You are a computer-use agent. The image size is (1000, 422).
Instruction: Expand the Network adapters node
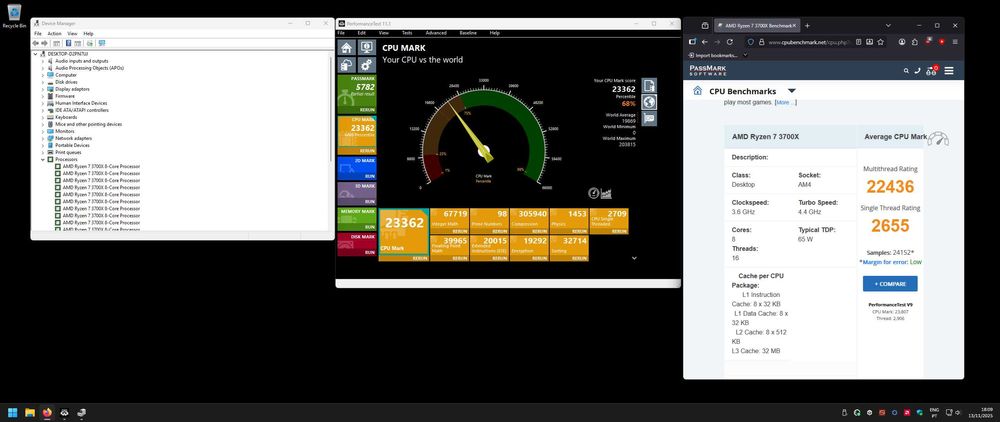pyautogui.click(x=43, y=138)
